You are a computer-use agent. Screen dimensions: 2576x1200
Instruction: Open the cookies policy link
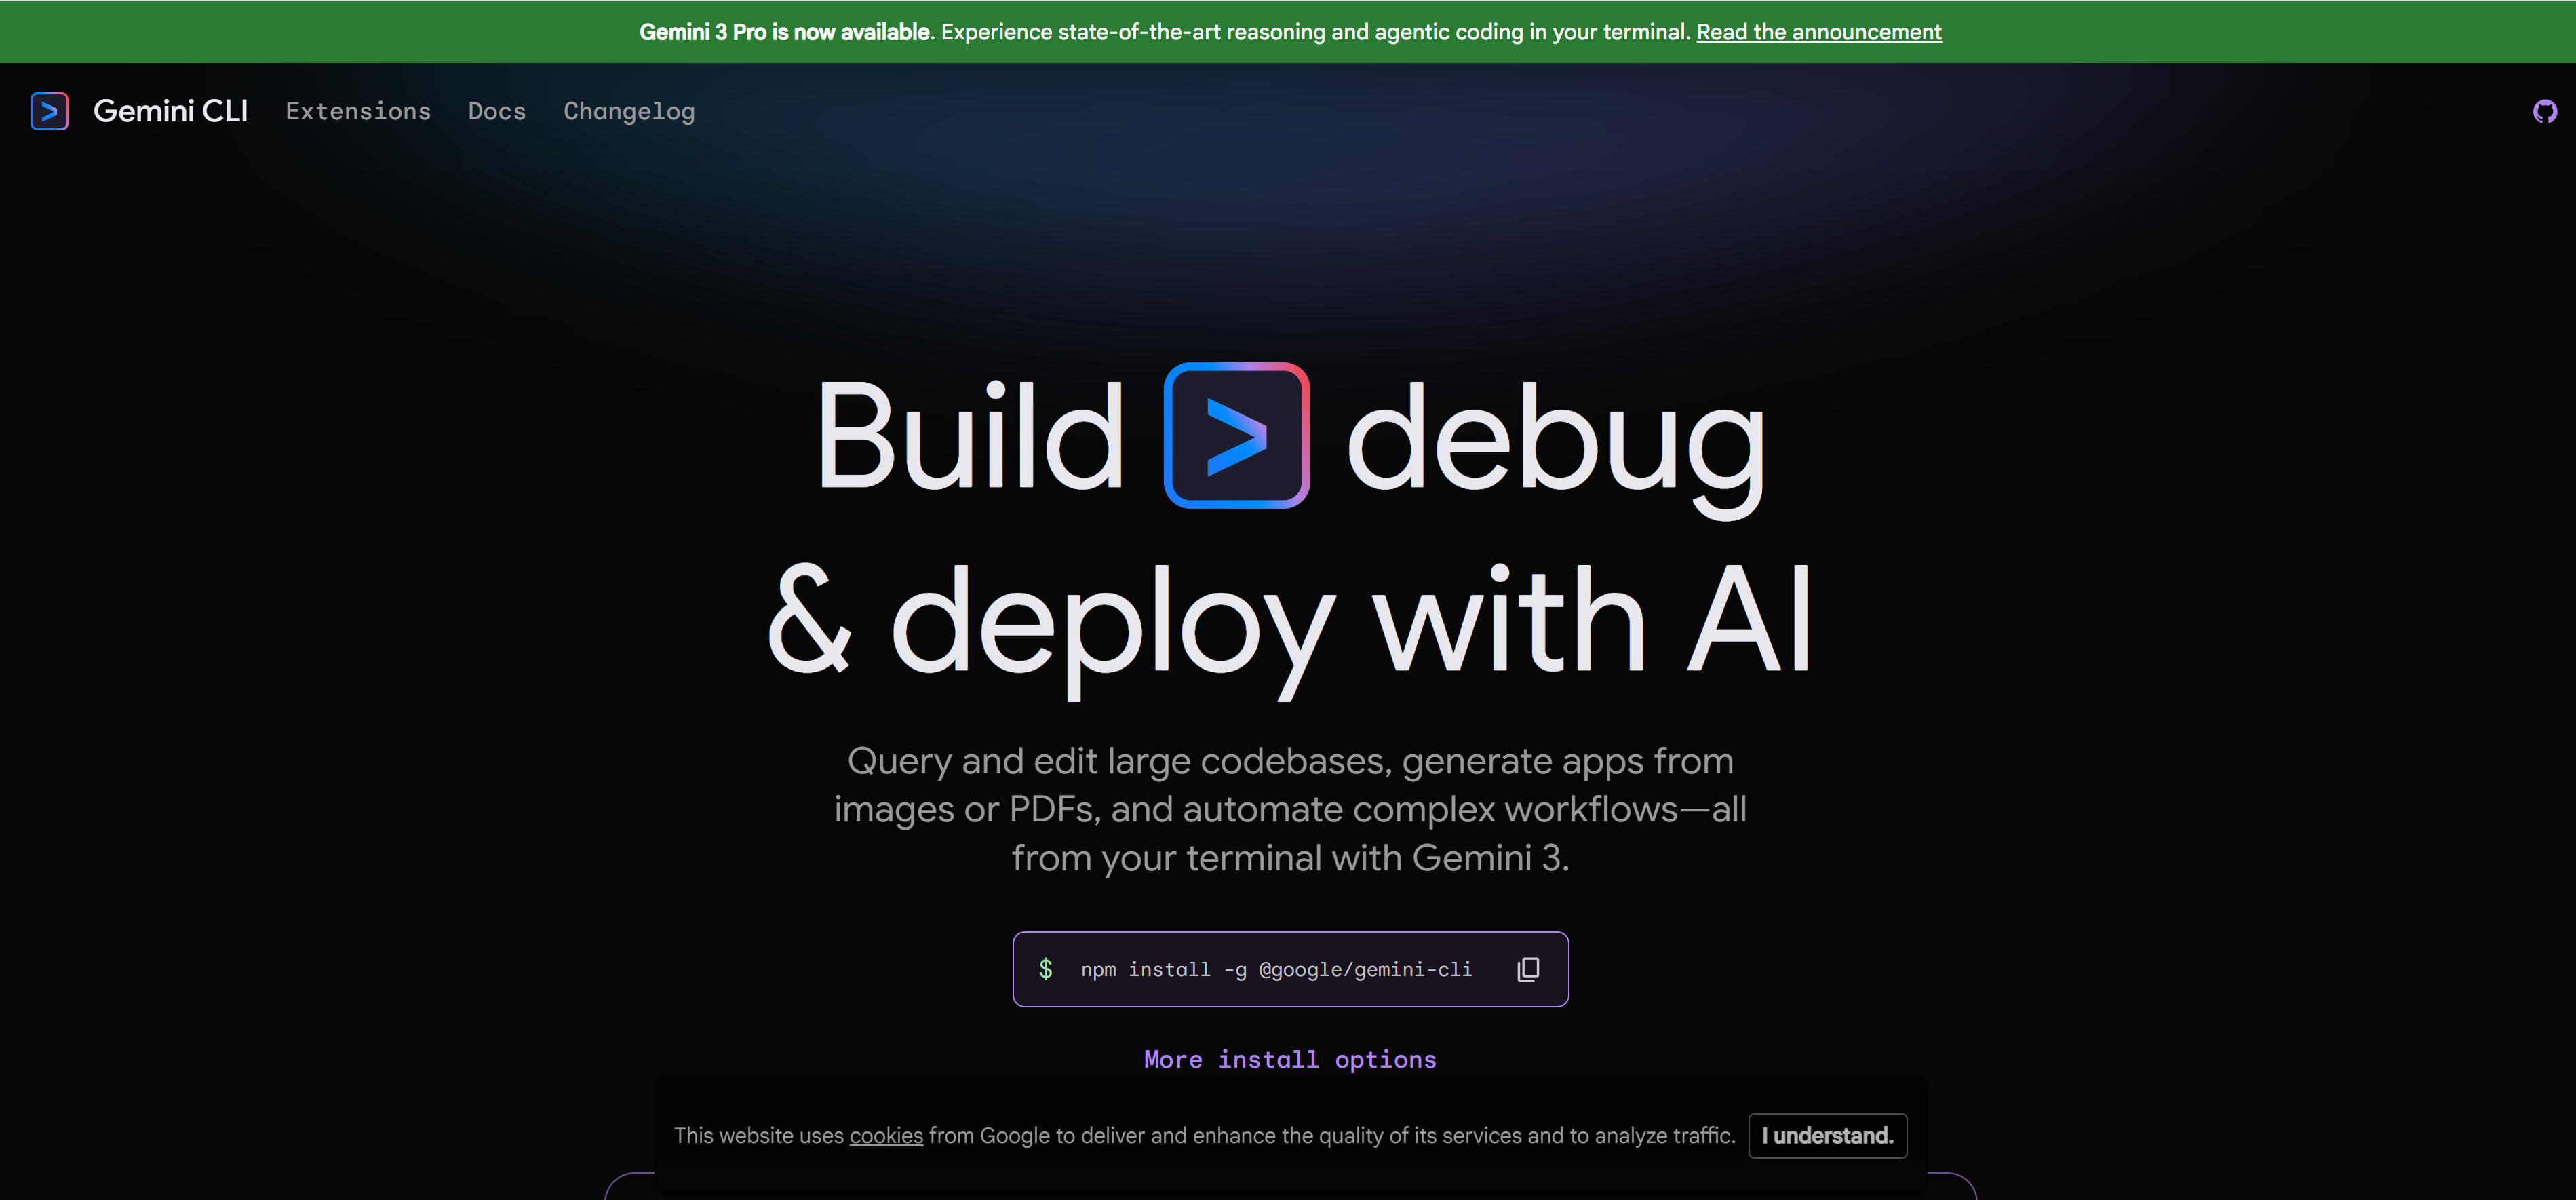[x=886, y=1136]
